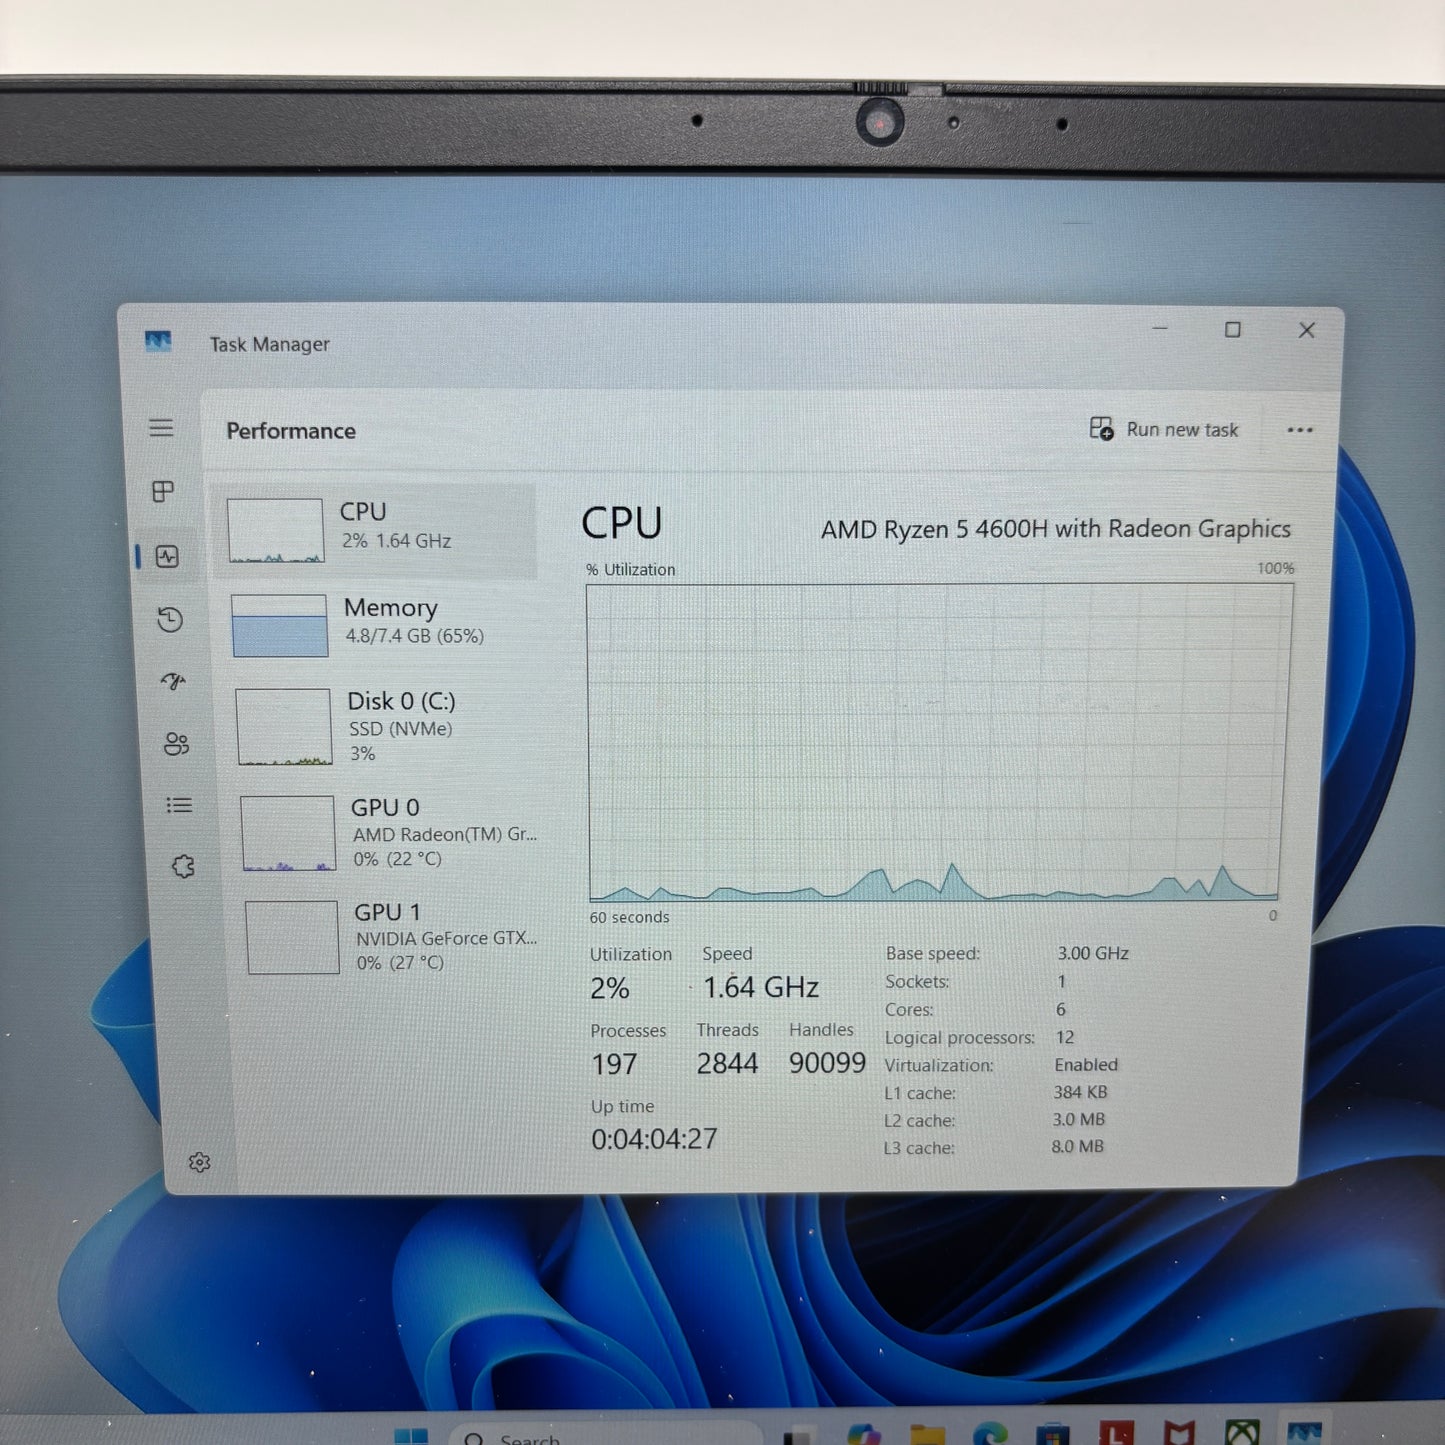Close the Task Manager window
1445x1445 pixels.
tap(1306, 330)
